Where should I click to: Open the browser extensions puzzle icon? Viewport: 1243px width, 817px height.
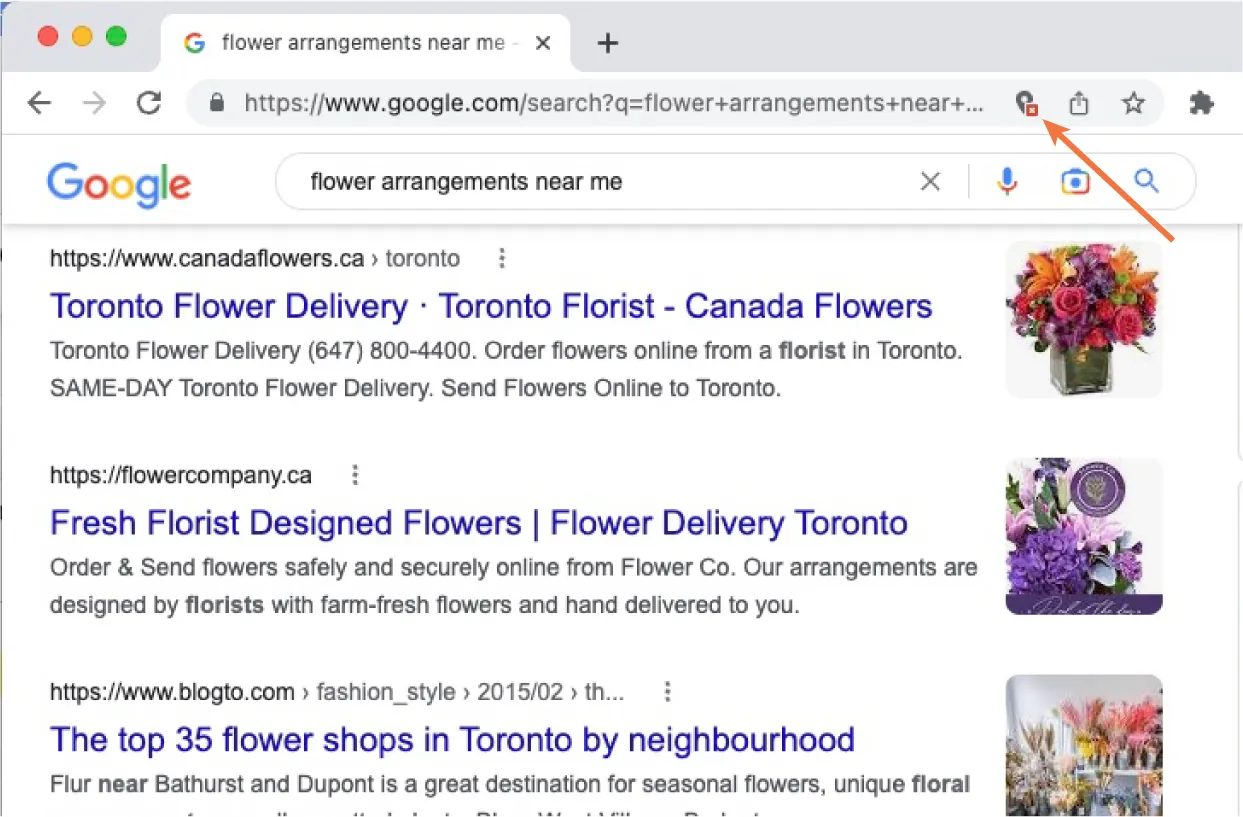[1200, 102]
